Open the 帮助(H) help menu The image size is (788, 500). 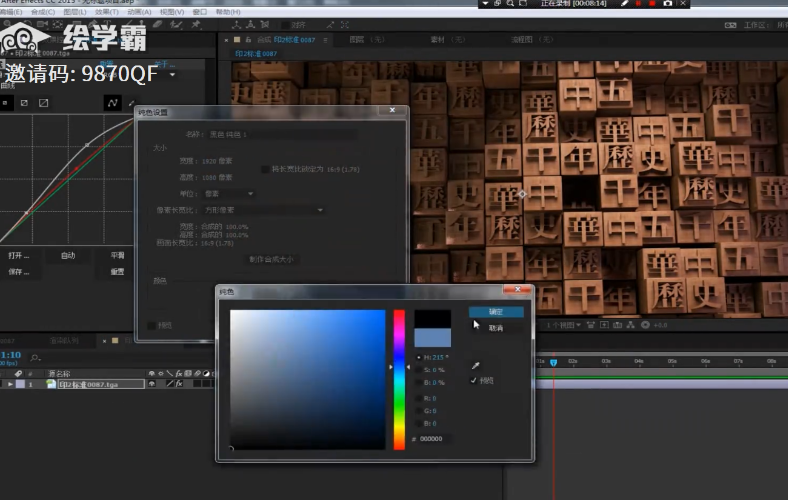coord(228,12)
